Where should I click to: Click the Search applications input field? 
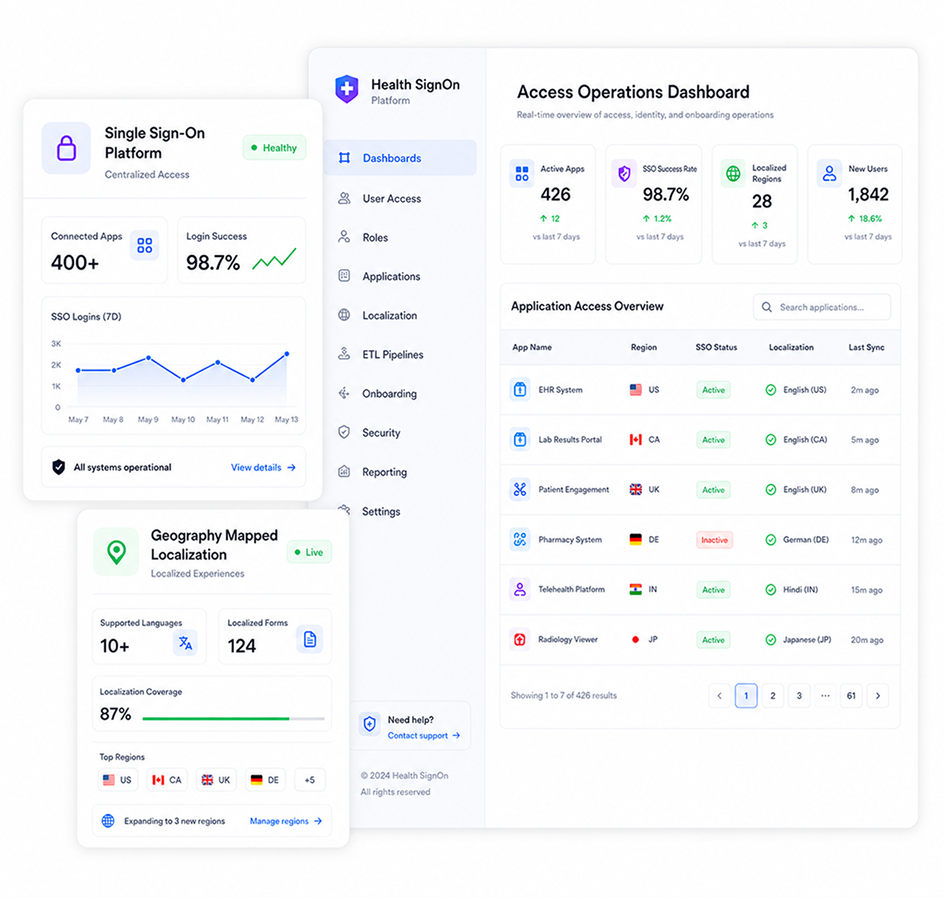(x=822, y=307)
